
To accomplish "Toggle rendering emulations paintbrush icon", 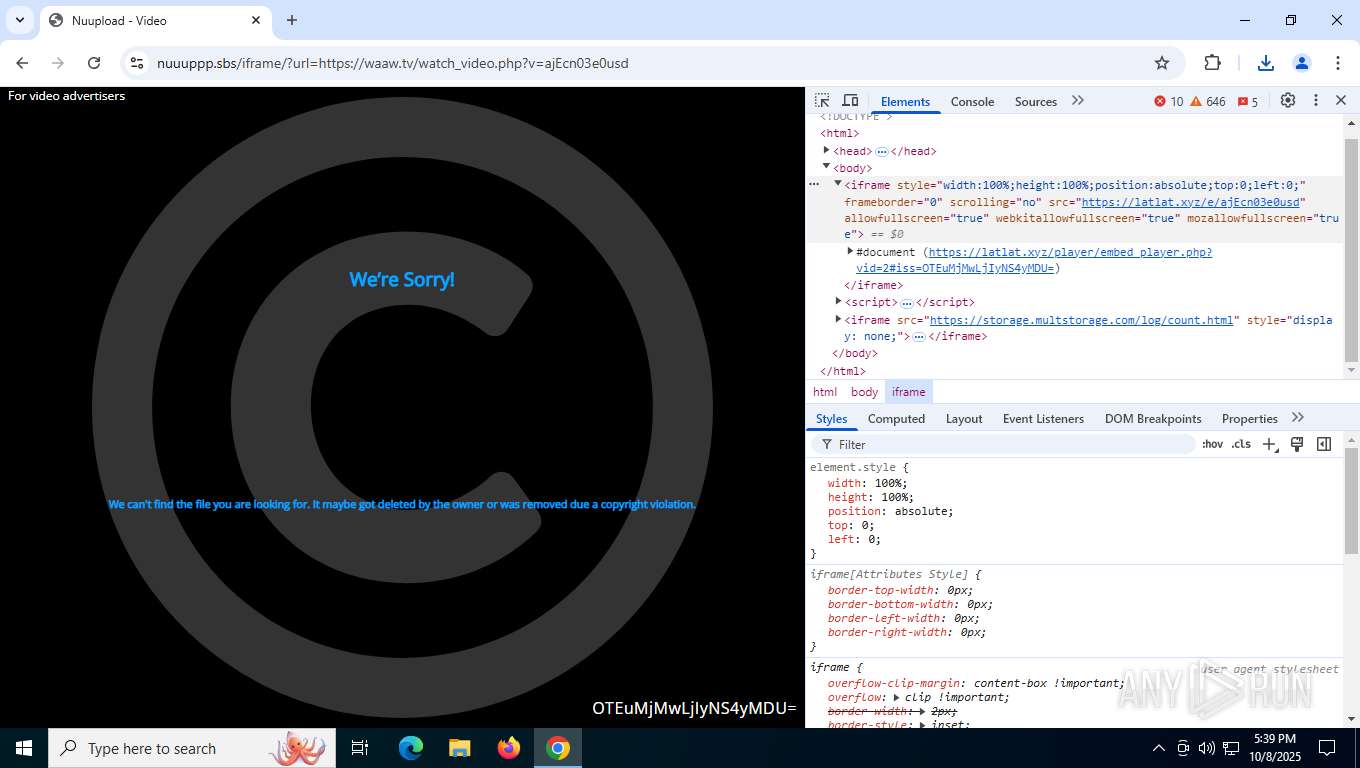I will [1297, 444].
